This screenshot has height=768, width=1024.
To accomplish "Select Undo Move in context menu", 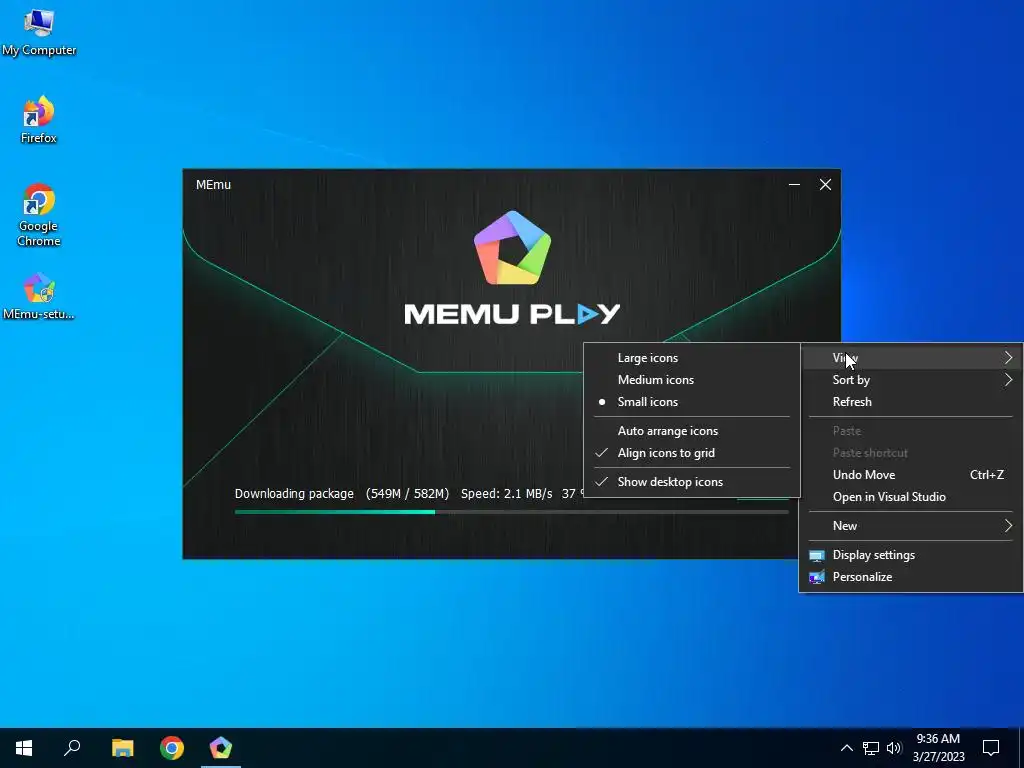I will pyautogui.click(x=911, y=475).
